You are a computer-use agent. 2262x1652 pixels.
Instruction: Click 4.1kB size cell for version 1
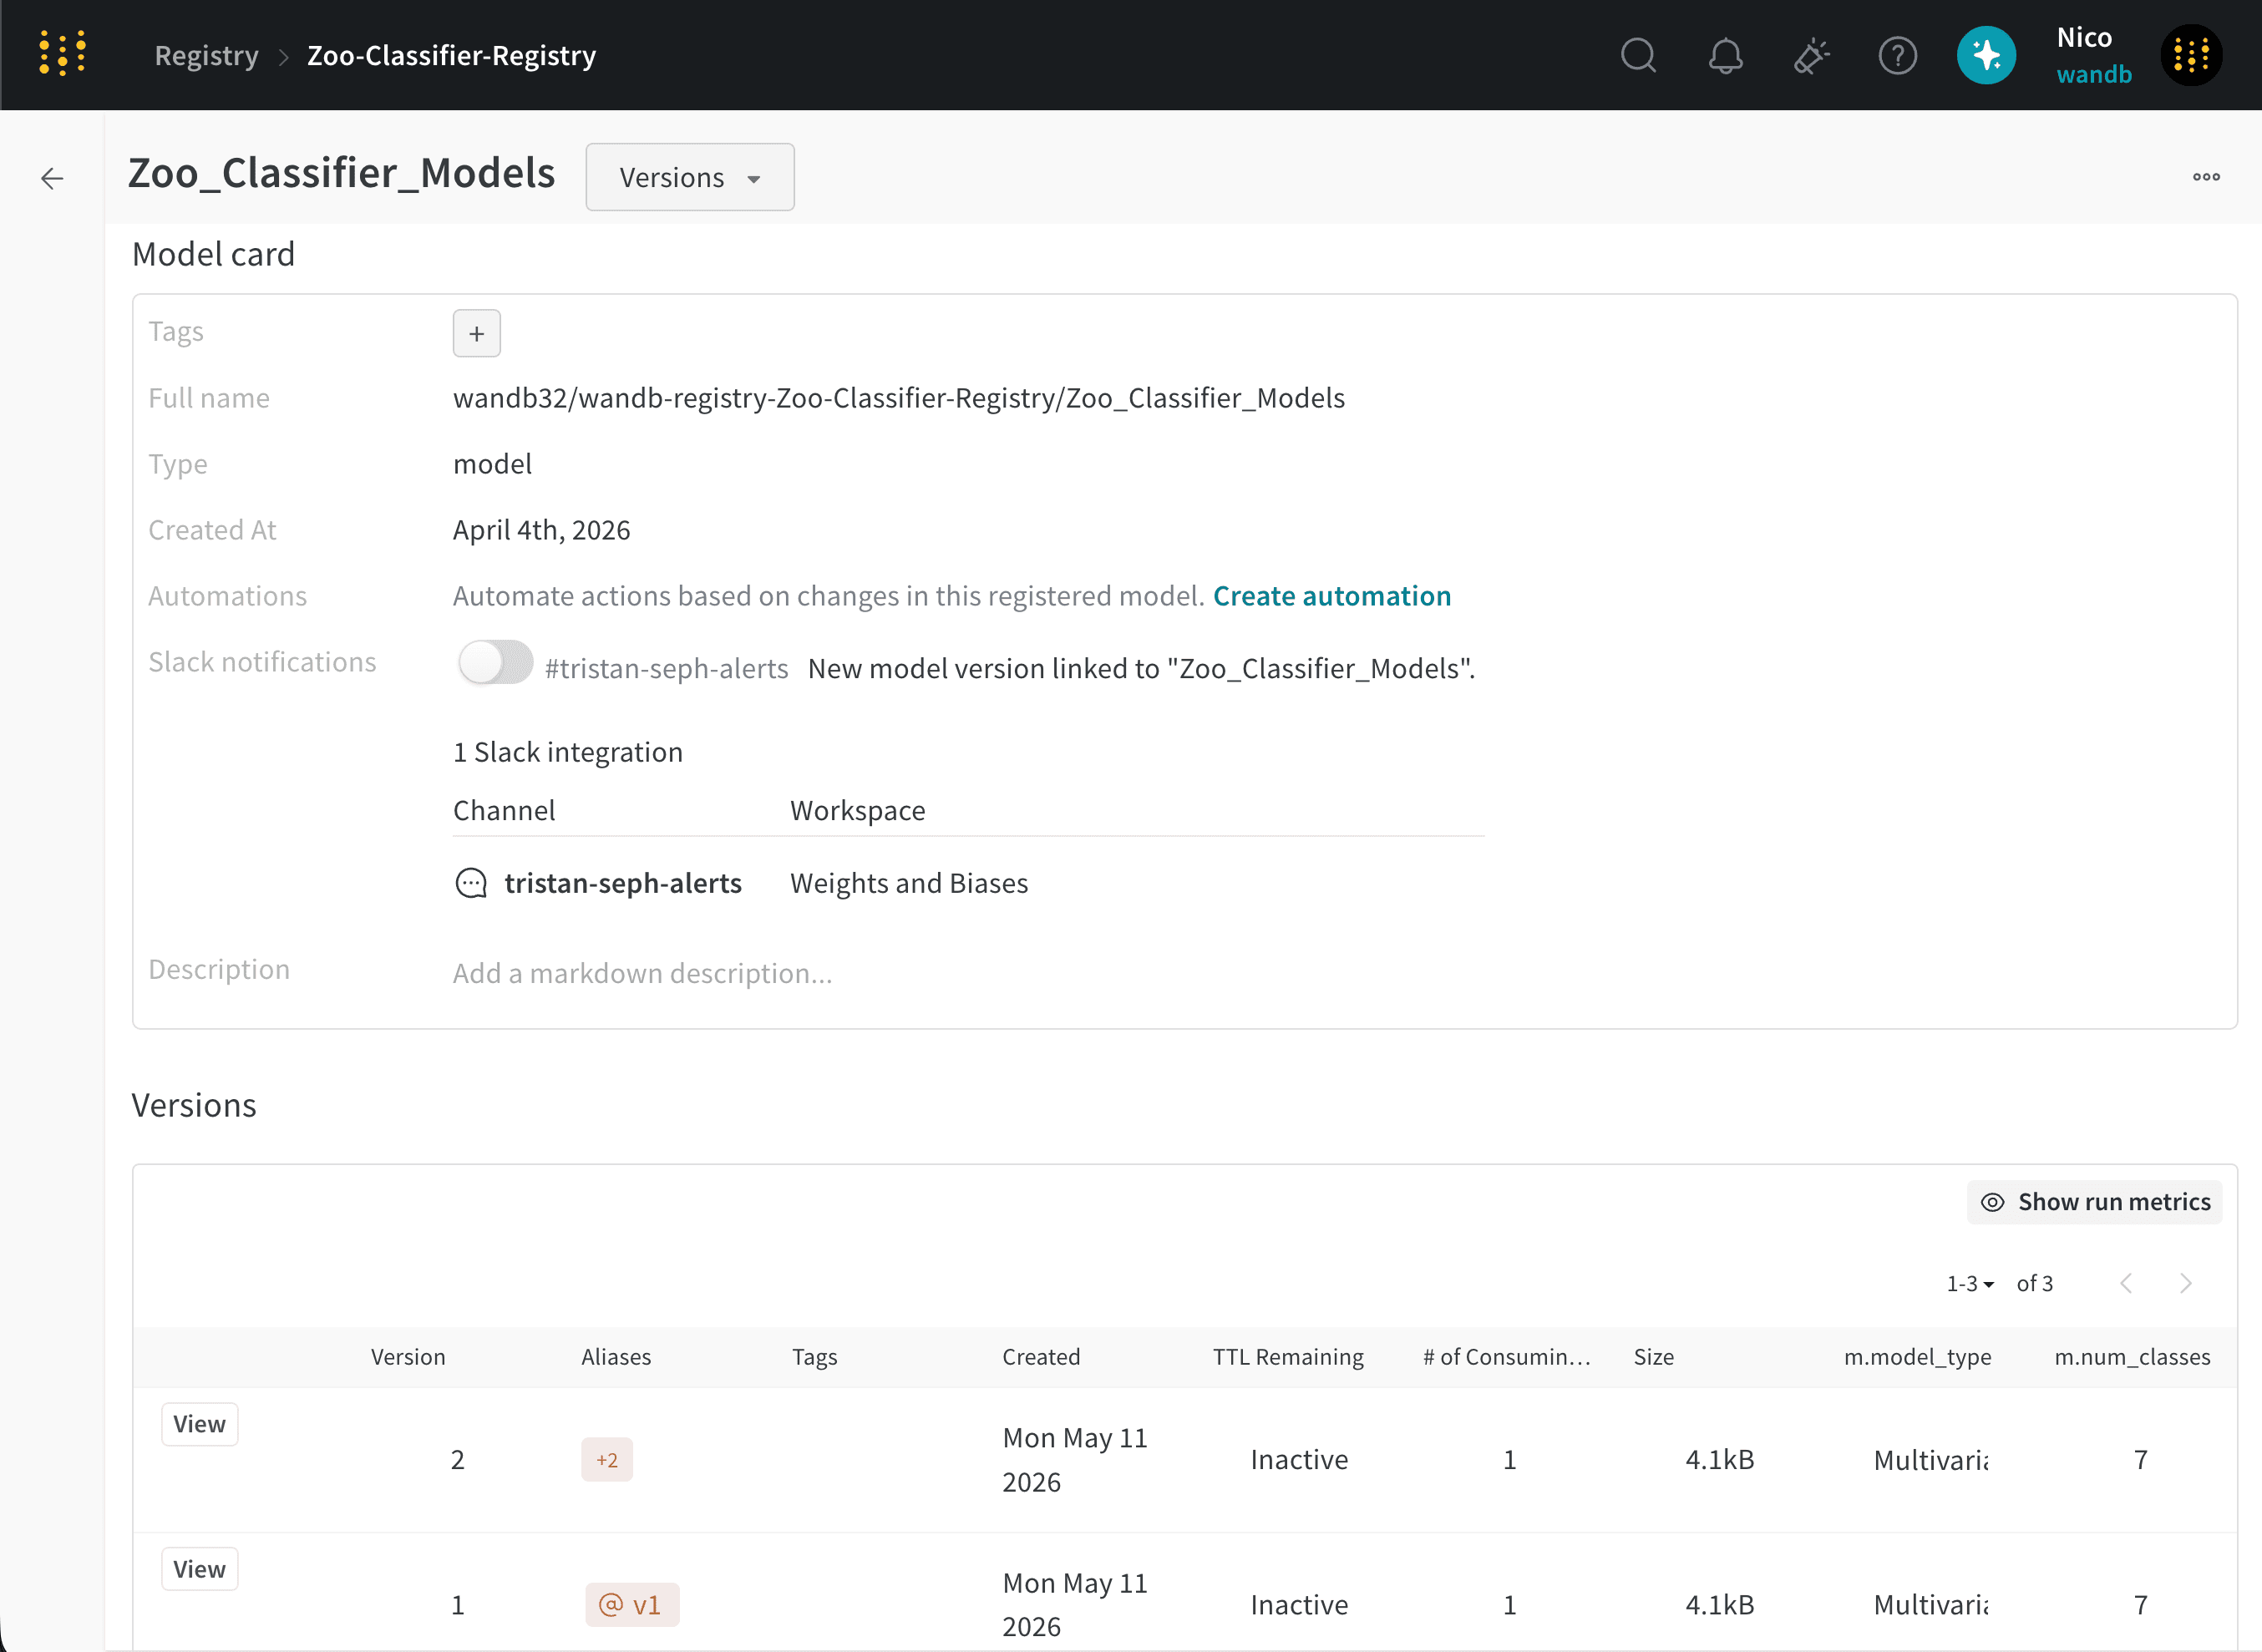click(1720, 1605)
